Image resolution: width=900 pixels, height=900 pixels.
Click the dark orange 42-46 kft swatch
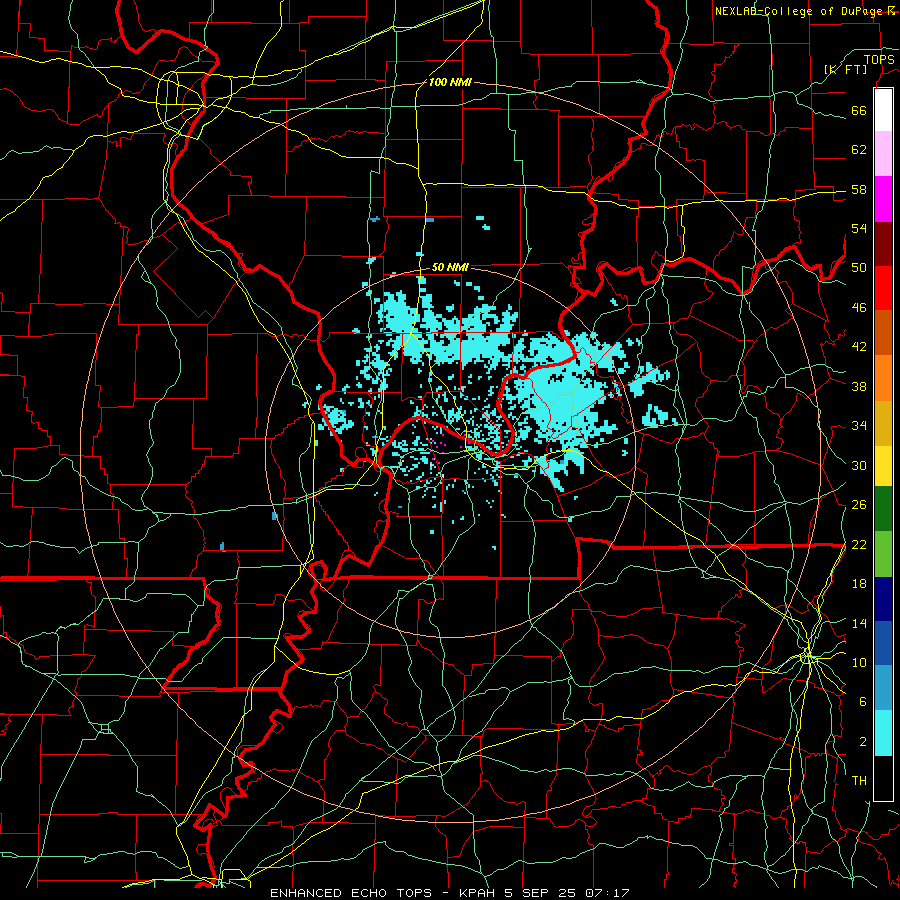click(883, 332)
